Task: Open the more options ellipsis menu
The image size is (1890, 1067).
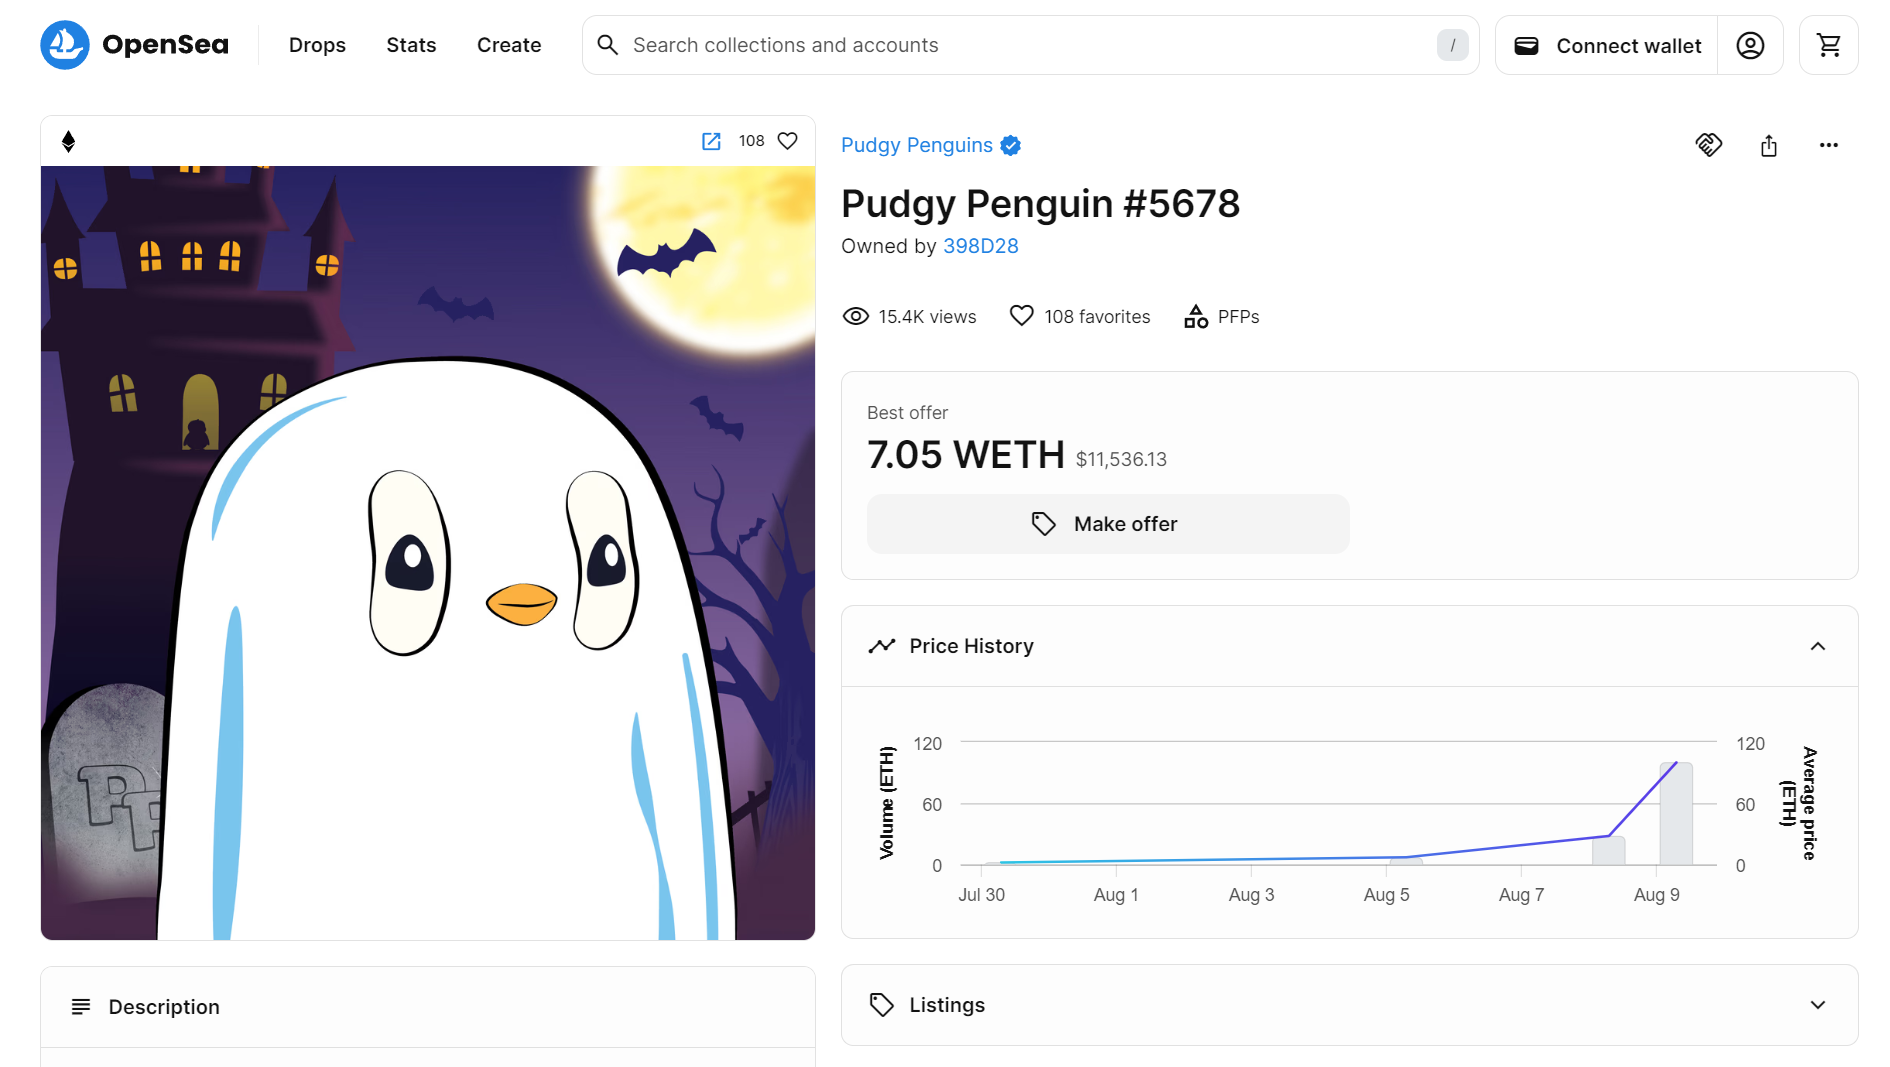Action: tap(1829, 145)
